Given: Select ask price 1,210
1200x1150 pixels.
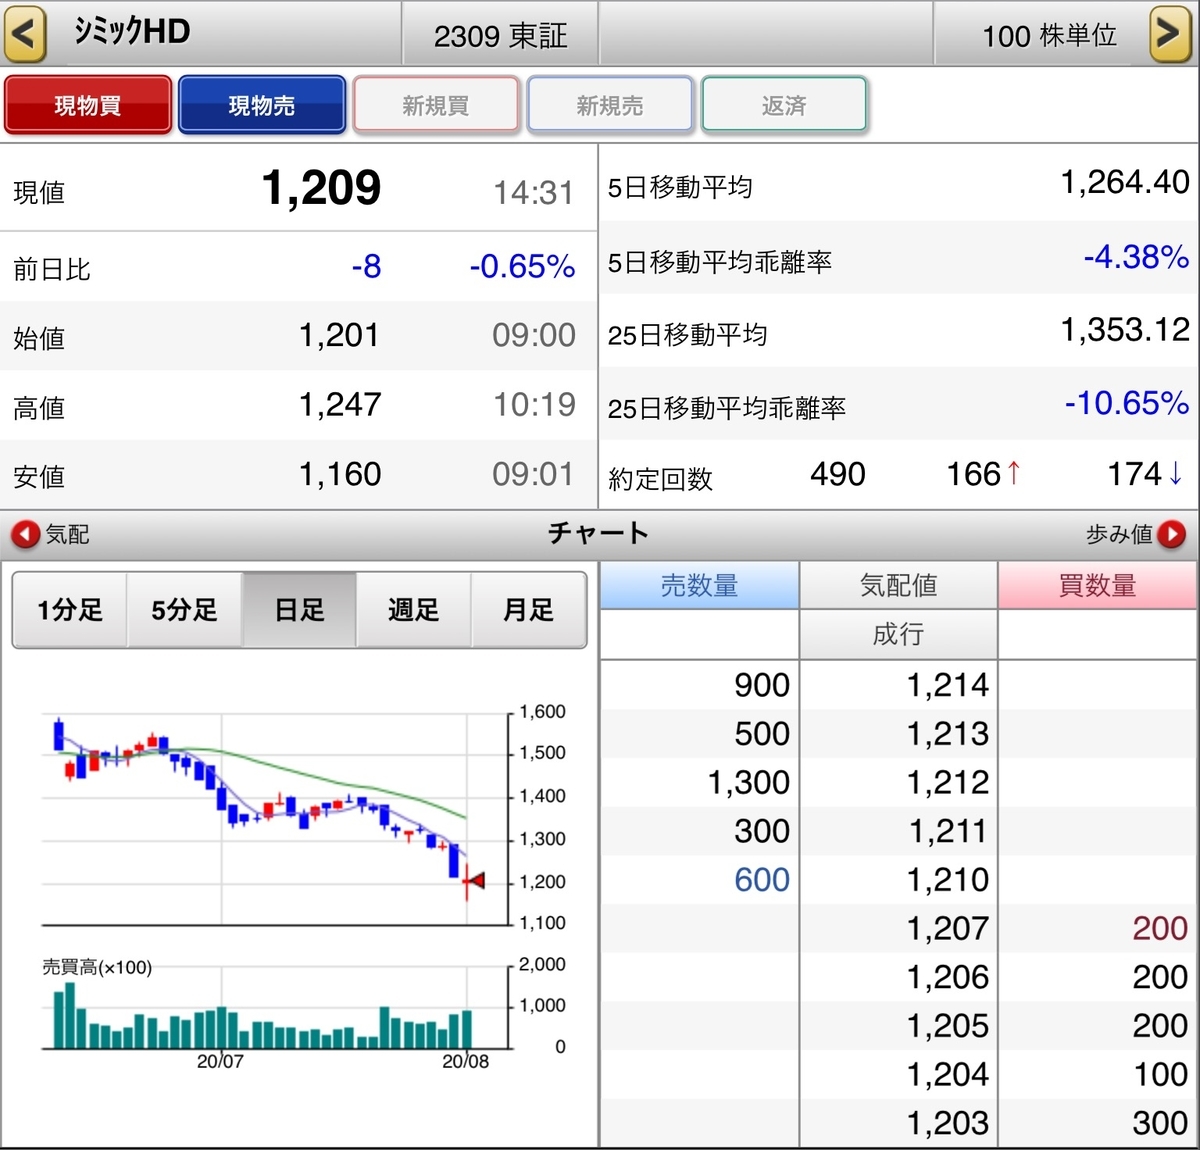Looking at the screenshot, I should coord(947,880).
